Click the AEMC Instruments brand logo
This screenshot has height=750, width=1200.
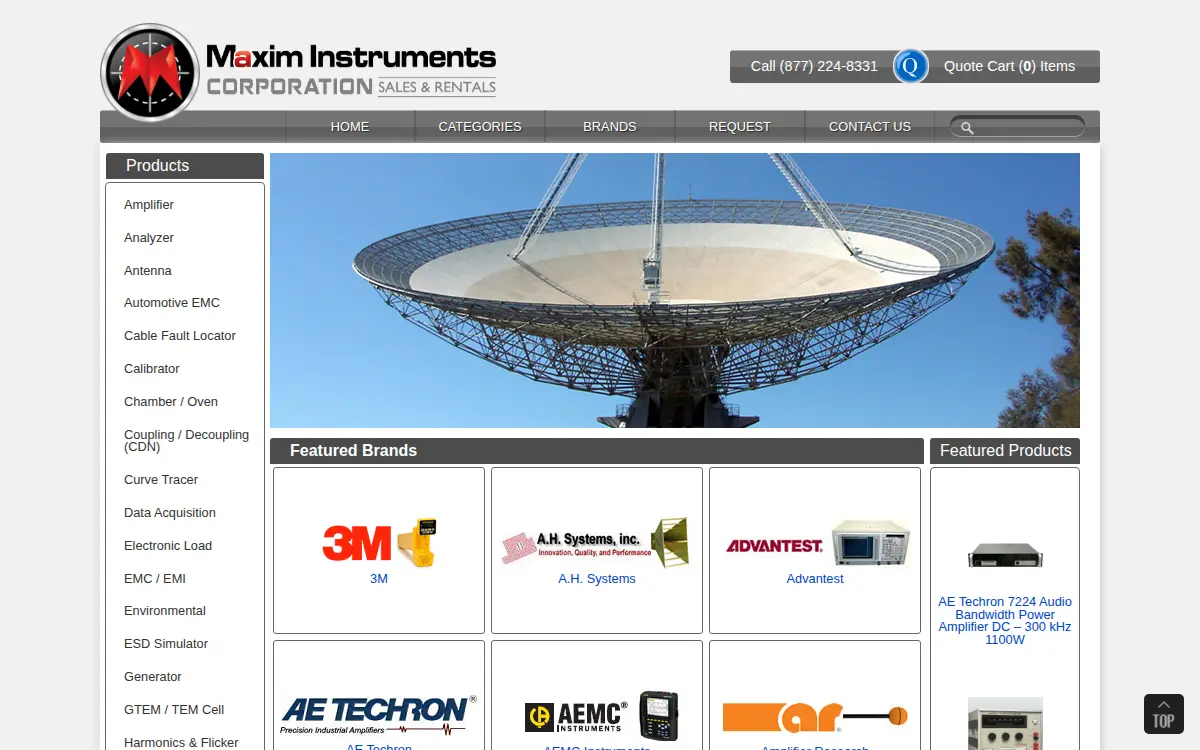pos(602,716)
